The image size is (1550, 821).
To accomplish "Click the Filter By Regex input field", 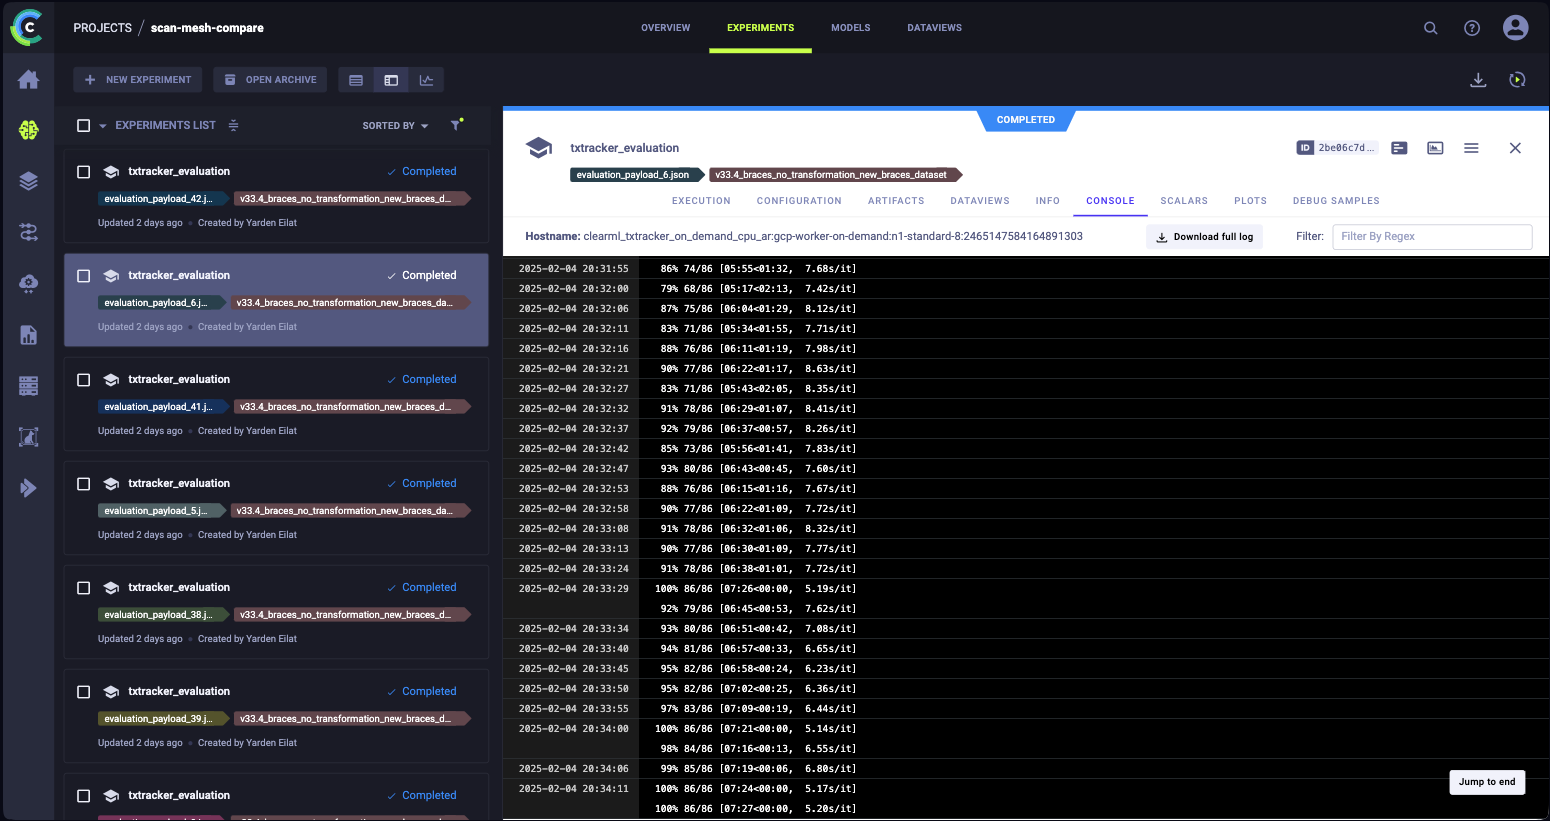I will pyautogui.click(x=1431, y=237).
